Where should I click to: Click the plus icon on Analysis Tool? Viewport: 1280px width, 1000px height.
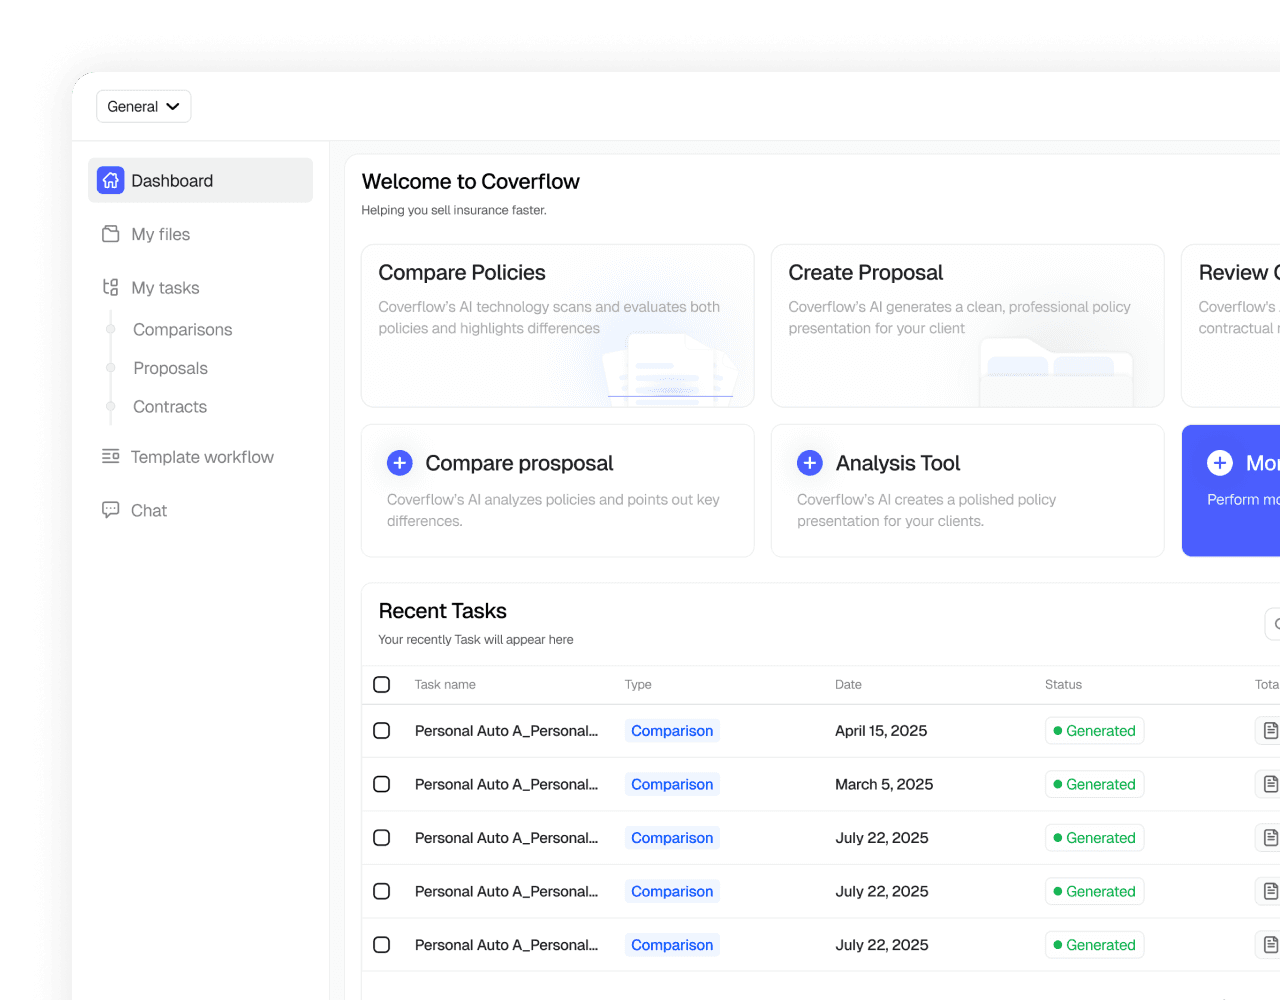point(810,463)
